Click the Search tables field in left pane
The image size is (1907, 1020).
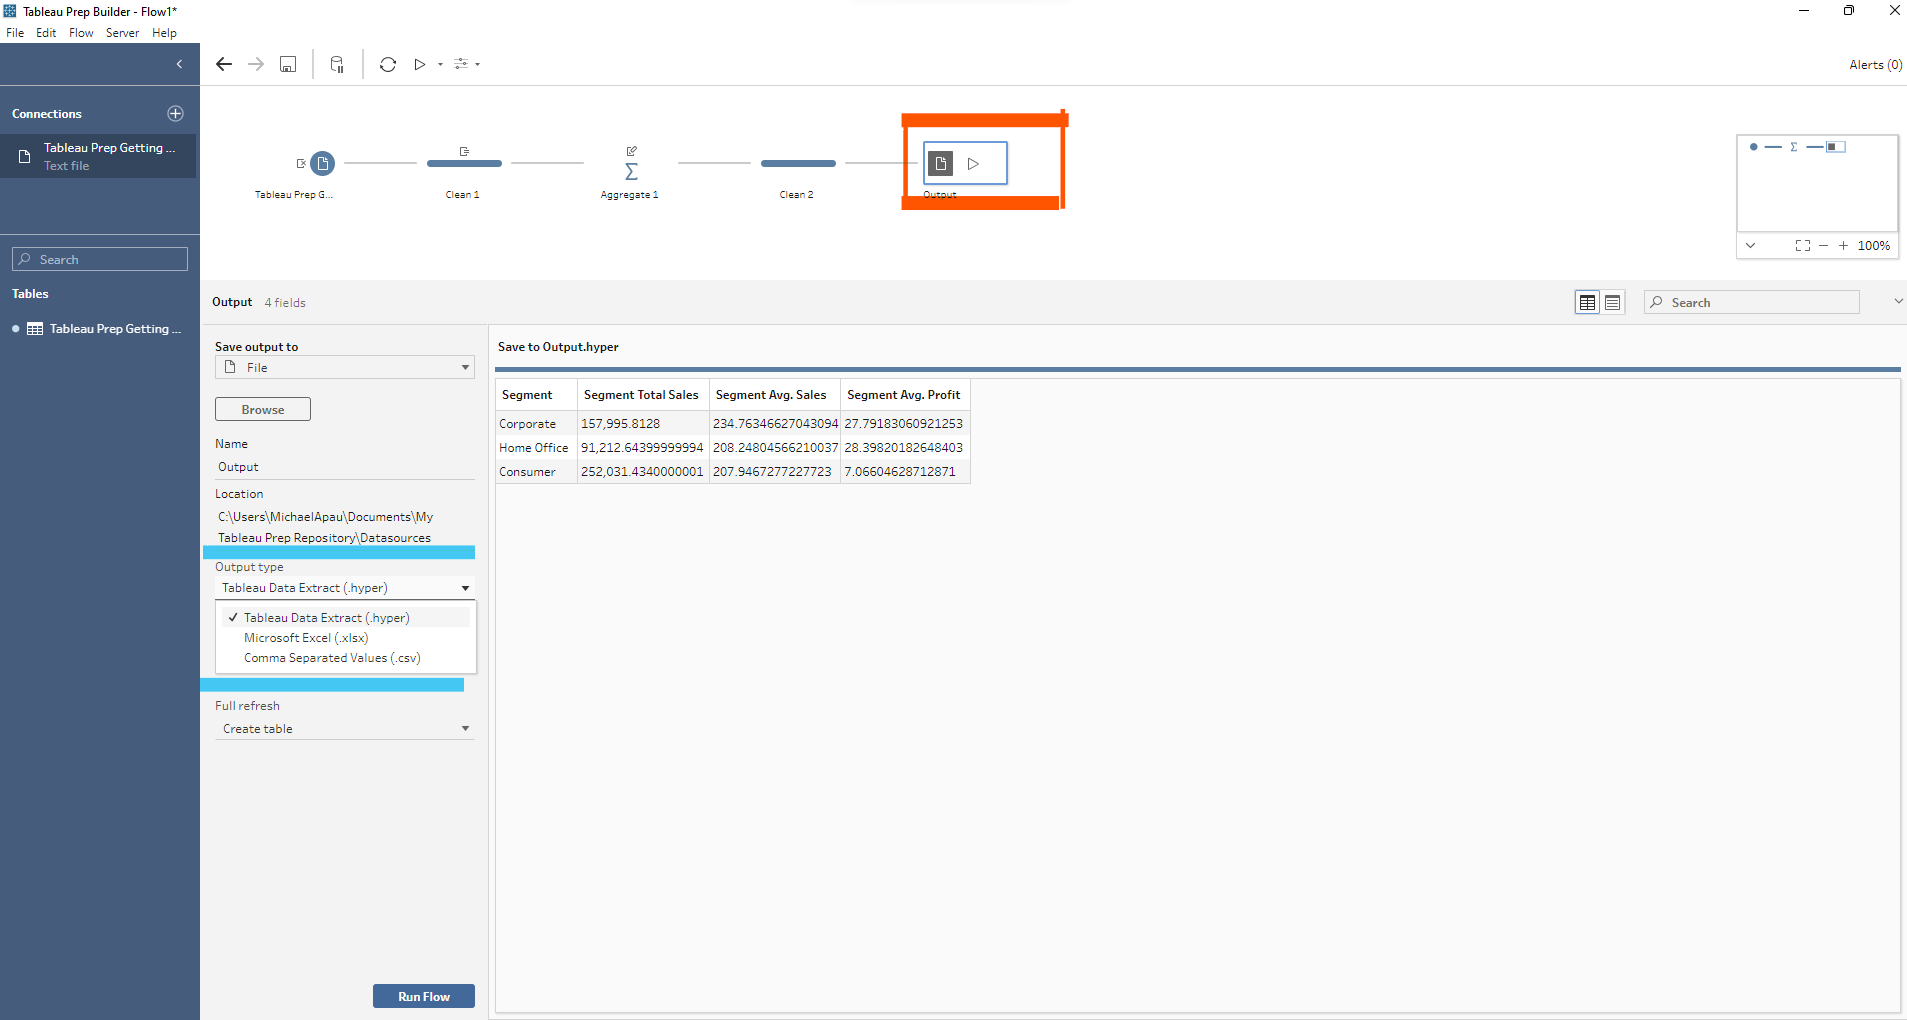tap(100, 259)
